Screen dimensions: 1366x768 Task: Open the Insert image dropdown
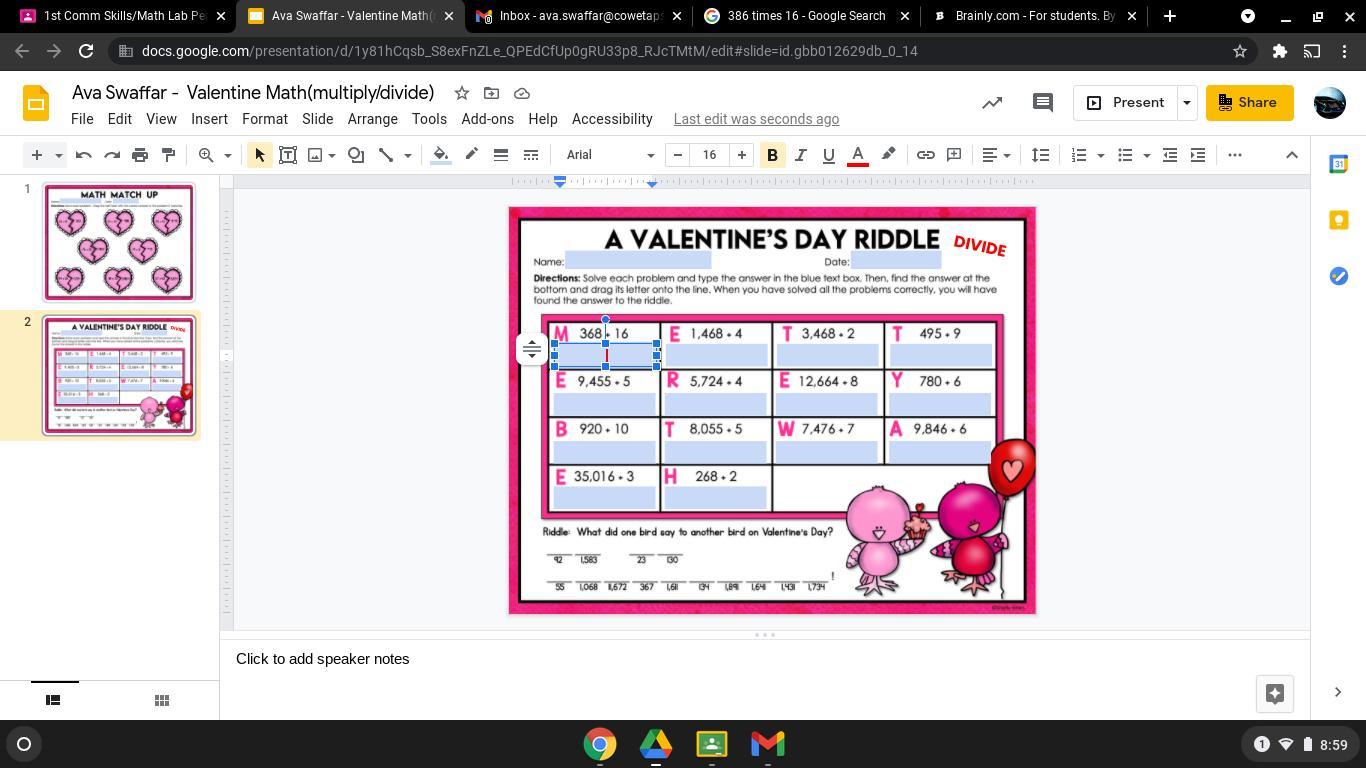point(322,155)
